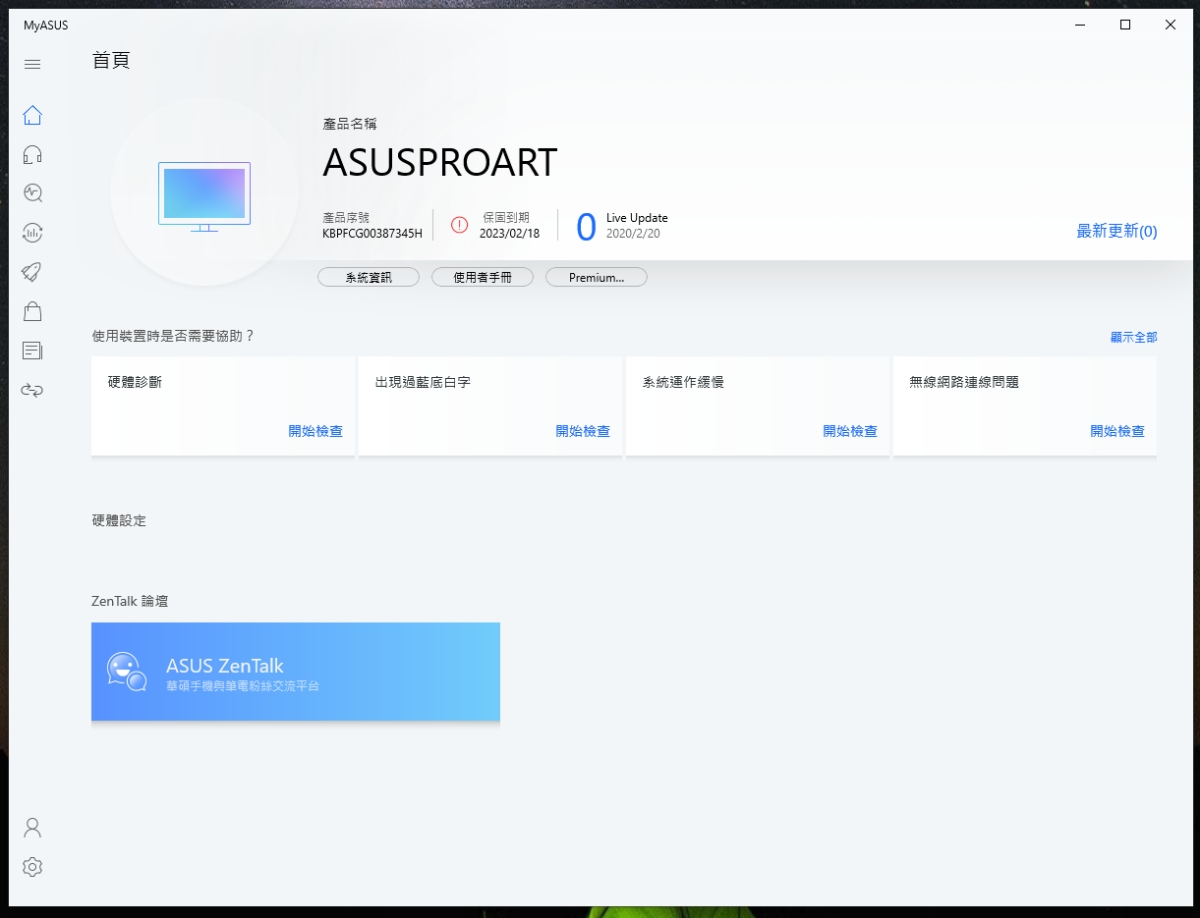Viewport: 1200px width, 918px height.
Task: Open System Diagnosis magnifier icon
Action: (32, 193)
